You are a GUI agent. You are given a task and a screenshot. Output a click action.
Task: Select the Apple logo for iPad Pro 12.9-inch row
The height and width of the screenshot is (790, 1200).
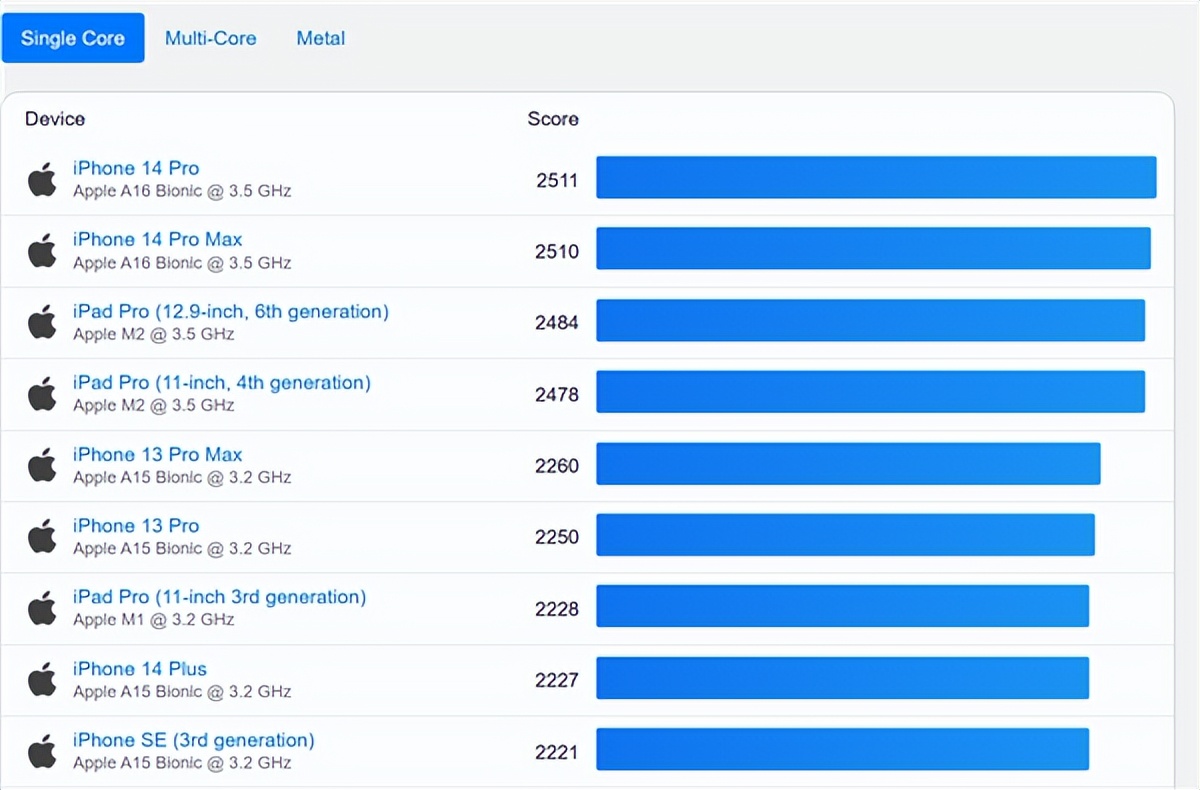point(41,321)
